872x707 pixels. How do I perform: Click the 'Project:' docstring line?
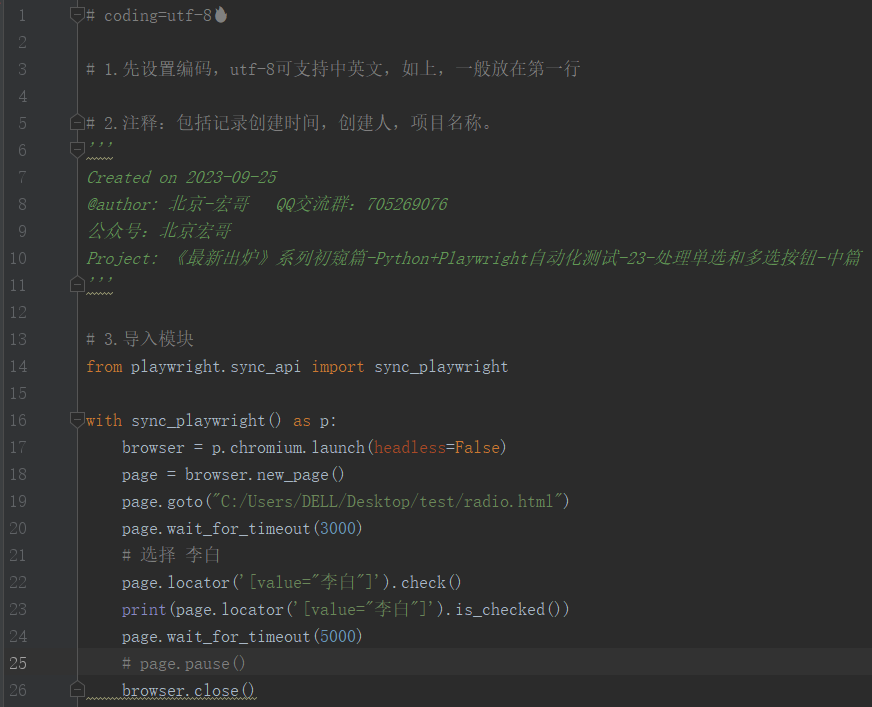(473, 258)
